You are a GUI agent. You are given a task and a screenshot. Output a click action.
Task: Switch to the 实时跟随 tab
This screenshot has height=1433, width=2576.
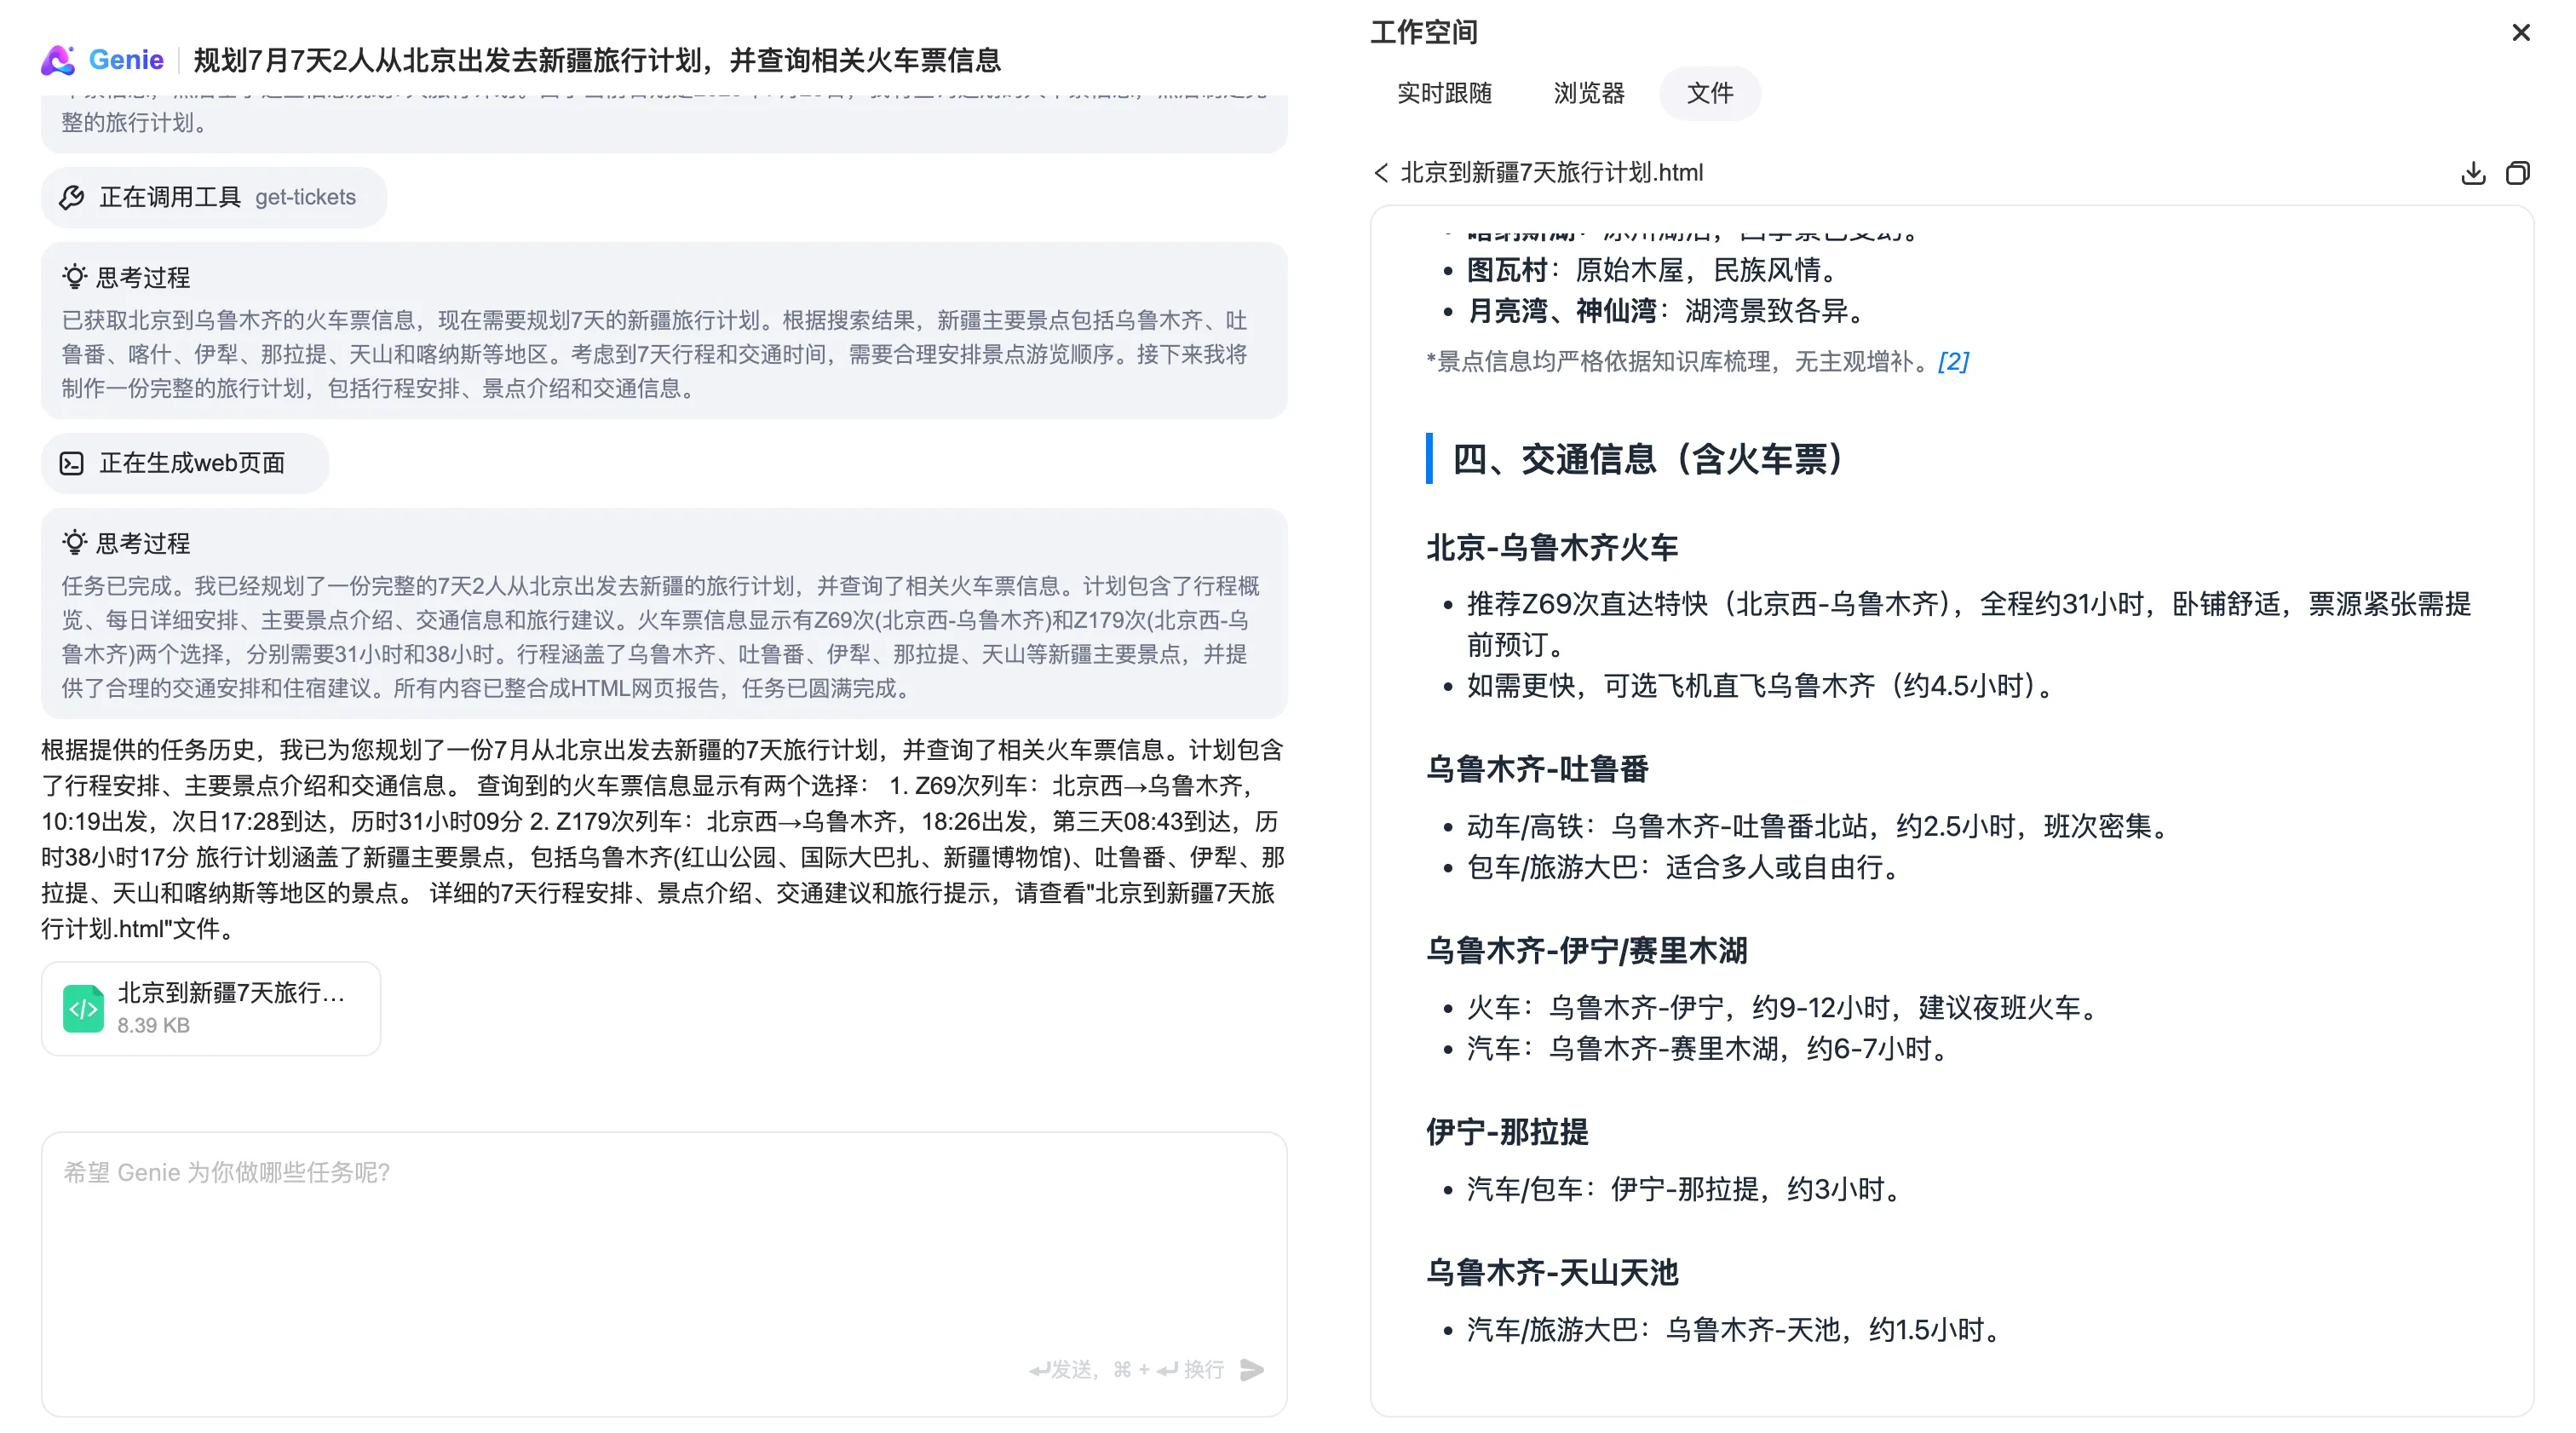coord(1444,93)
